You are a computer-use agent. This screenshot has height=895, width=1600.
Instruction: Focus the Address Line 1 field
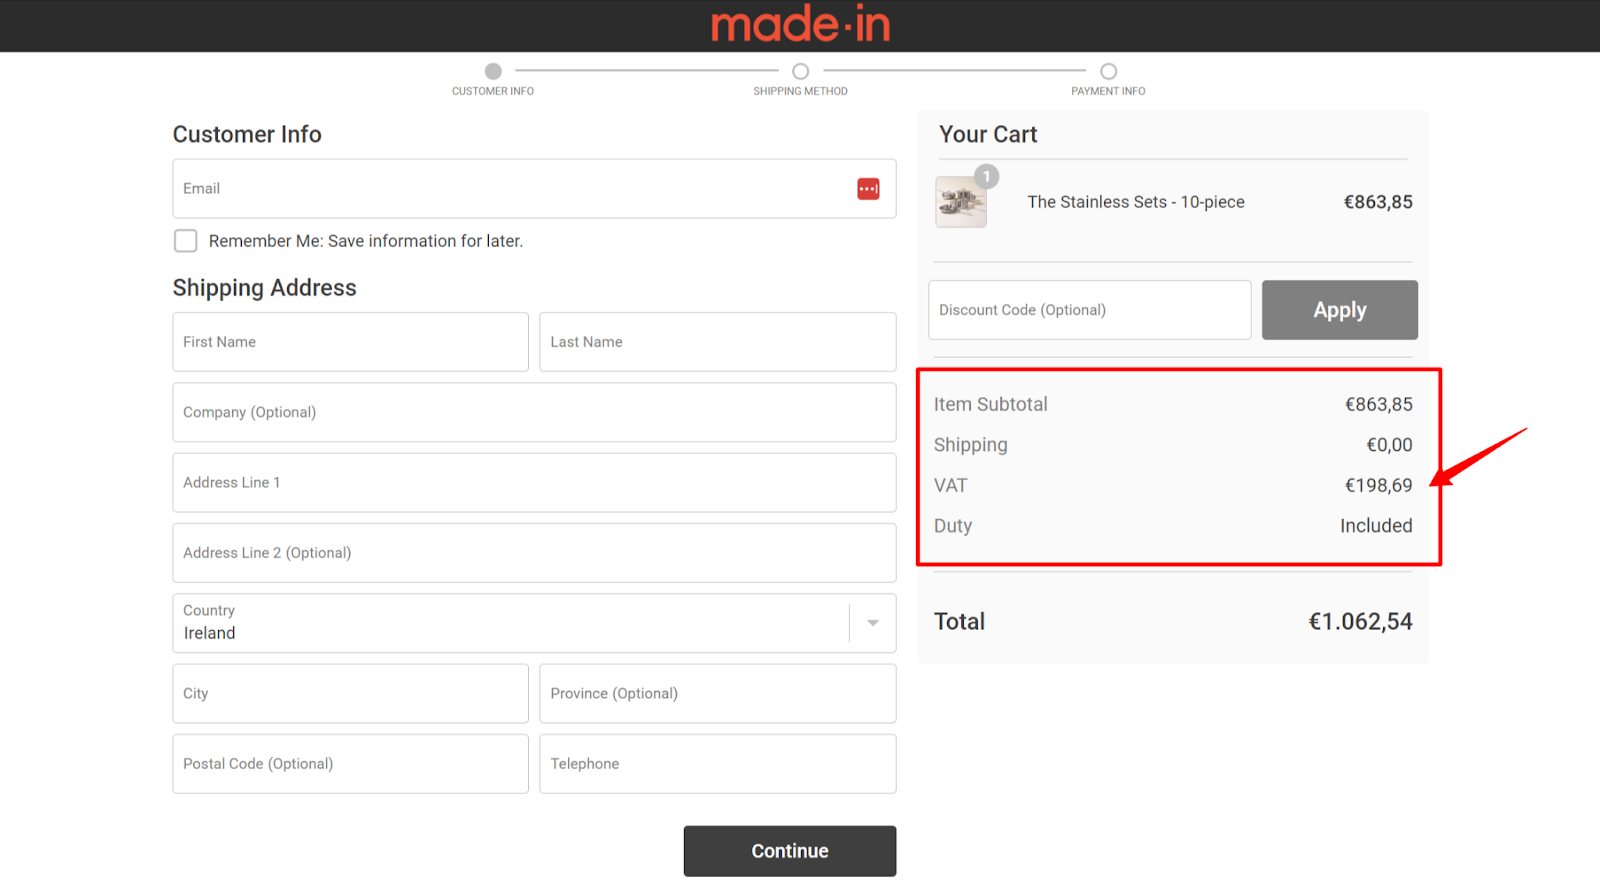[534, 483]
